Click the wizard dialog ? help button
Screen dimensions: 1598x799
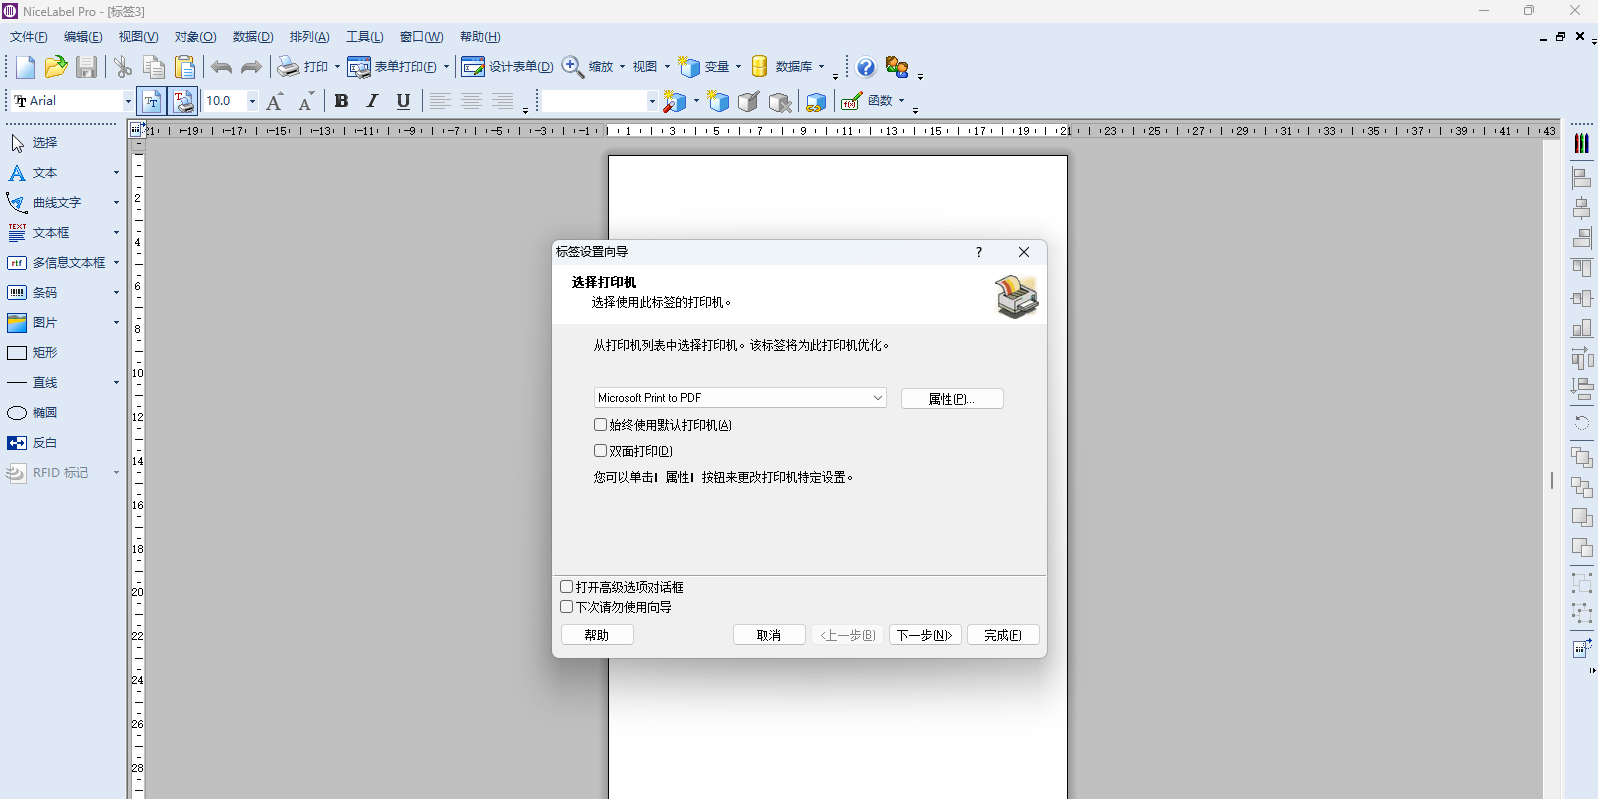pos(979,252)
